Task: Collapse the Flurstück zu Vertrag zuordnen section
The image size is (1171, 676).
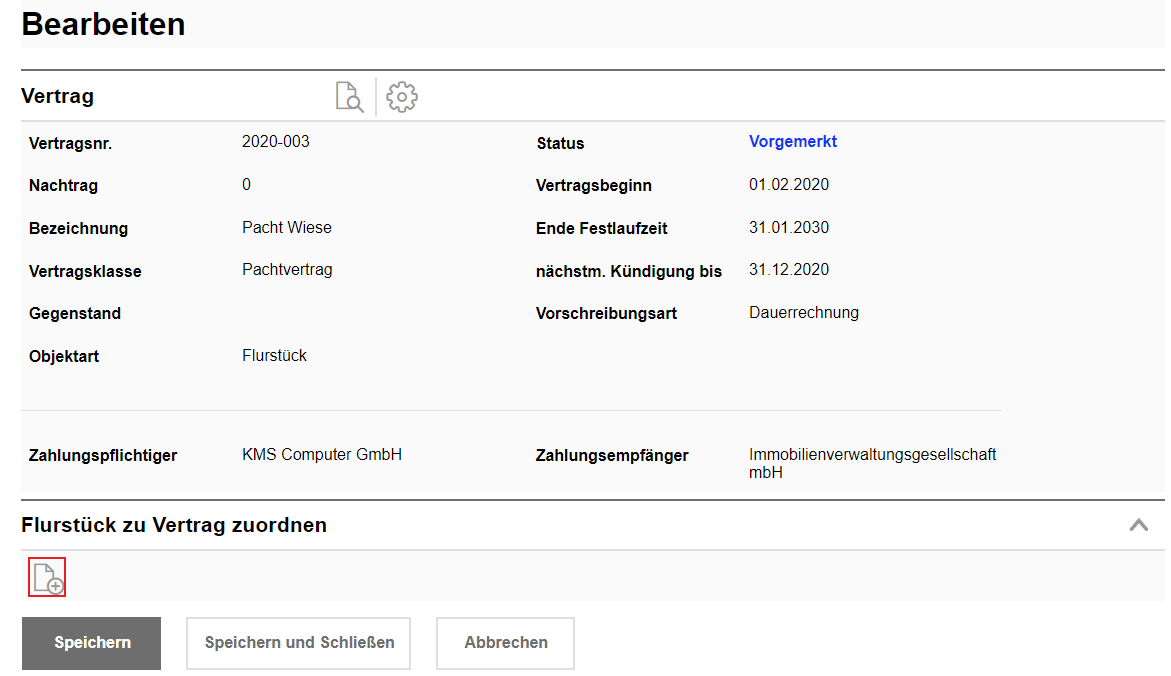Action: pyautogui.click(x=1138, y=525)
